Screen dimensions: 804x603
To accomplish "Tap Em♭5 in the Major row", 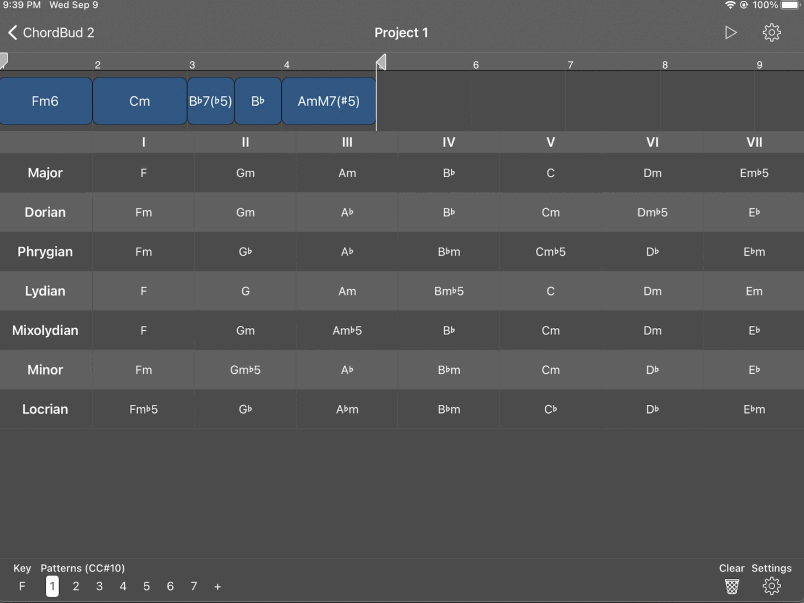I will click(754, 173).
